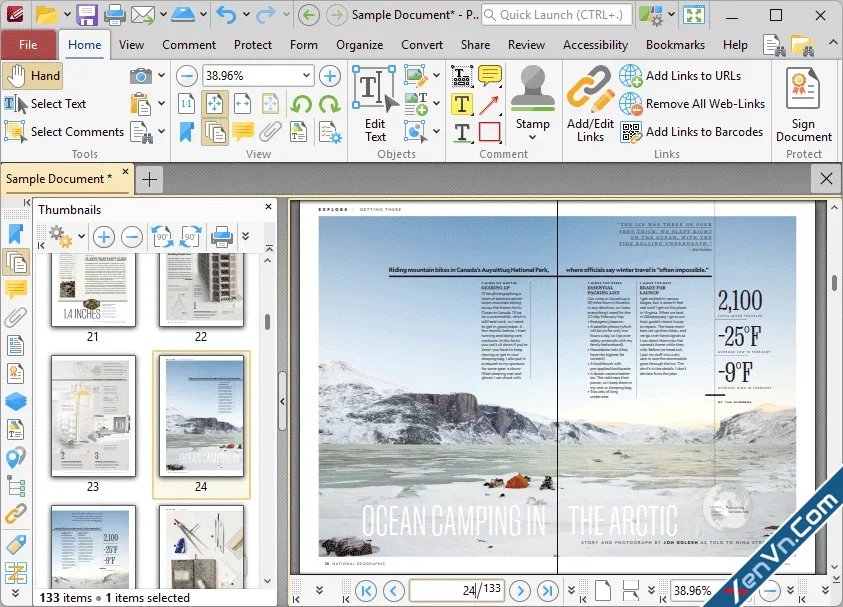
Task: Click Sign Document
Action: (x=804, y=104)
